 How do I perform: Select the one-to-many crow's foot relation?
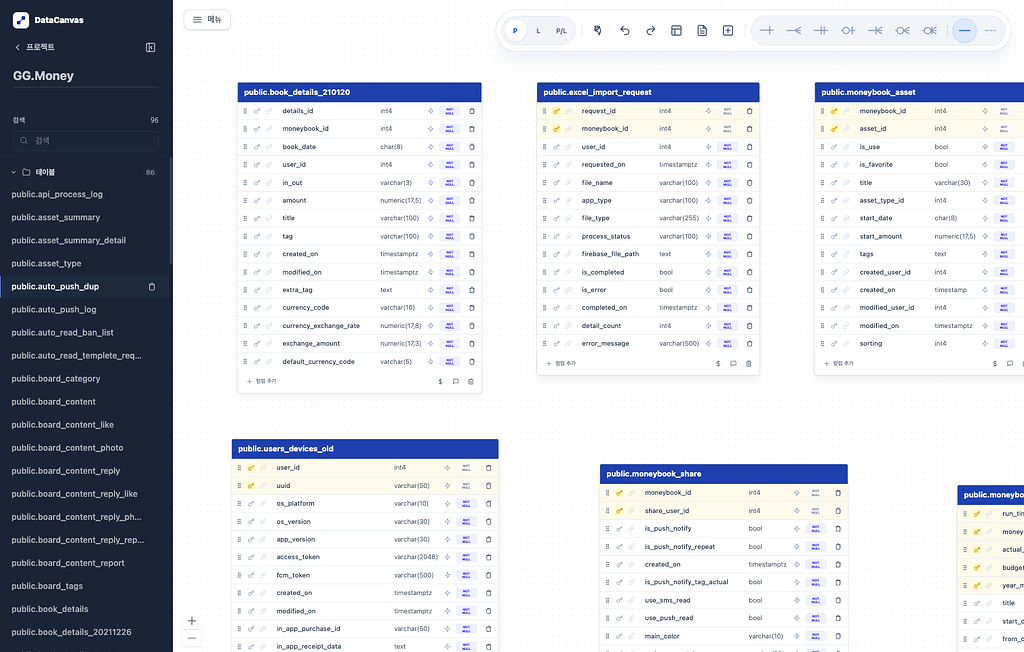click(x=793, y=31)
